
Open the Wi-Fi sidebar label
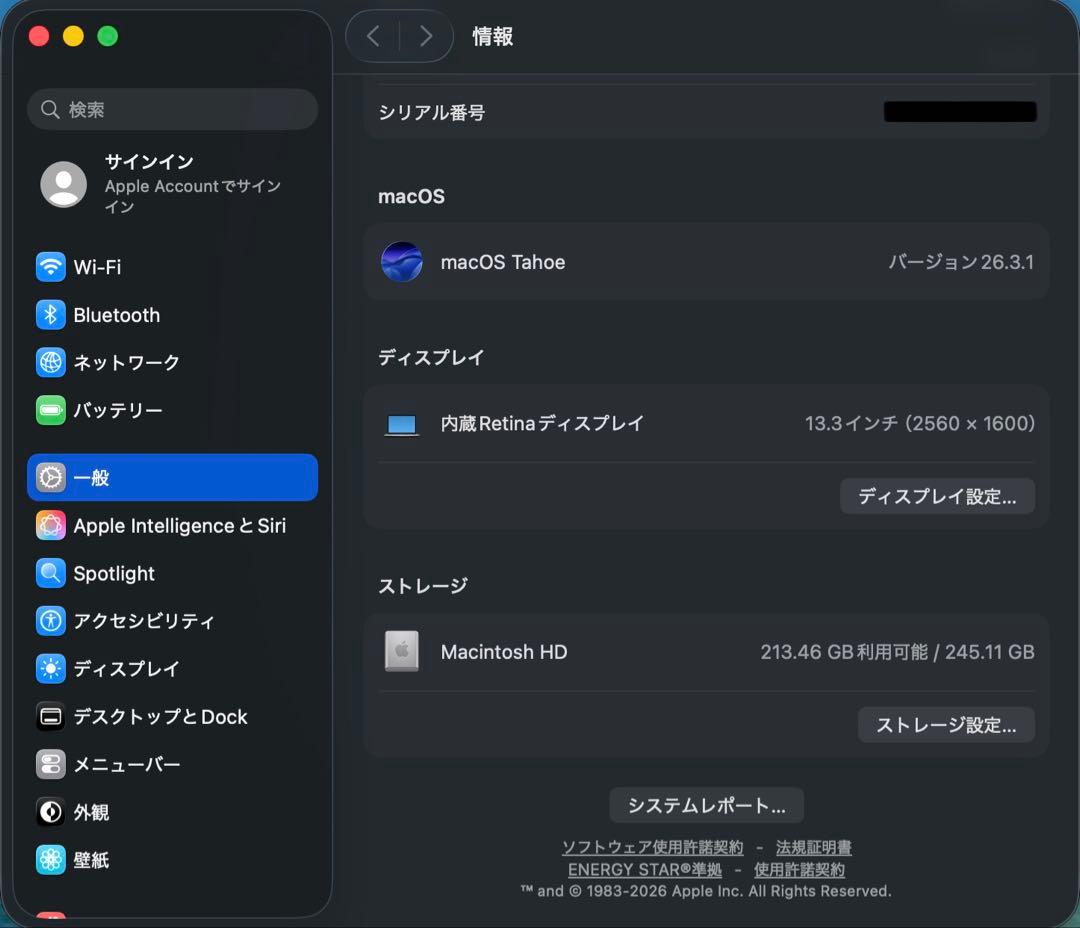pyautogui.click(x=97, y=267)
